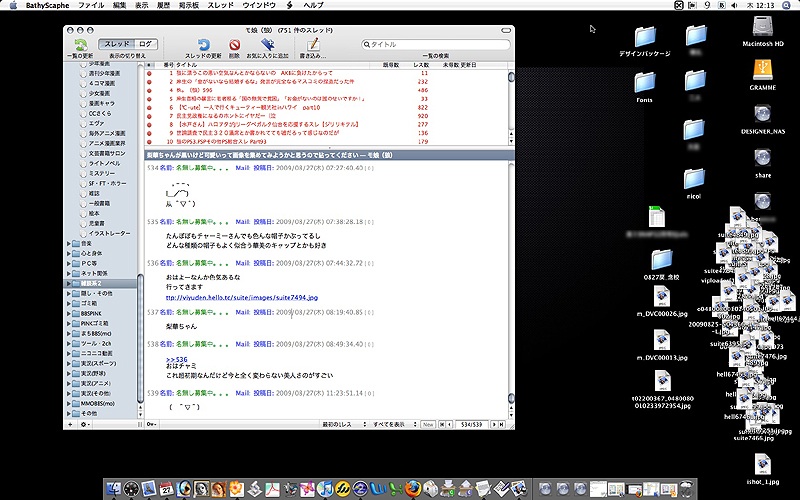
Task: Switch list view to スレッド segment
Action: [117, 44]
